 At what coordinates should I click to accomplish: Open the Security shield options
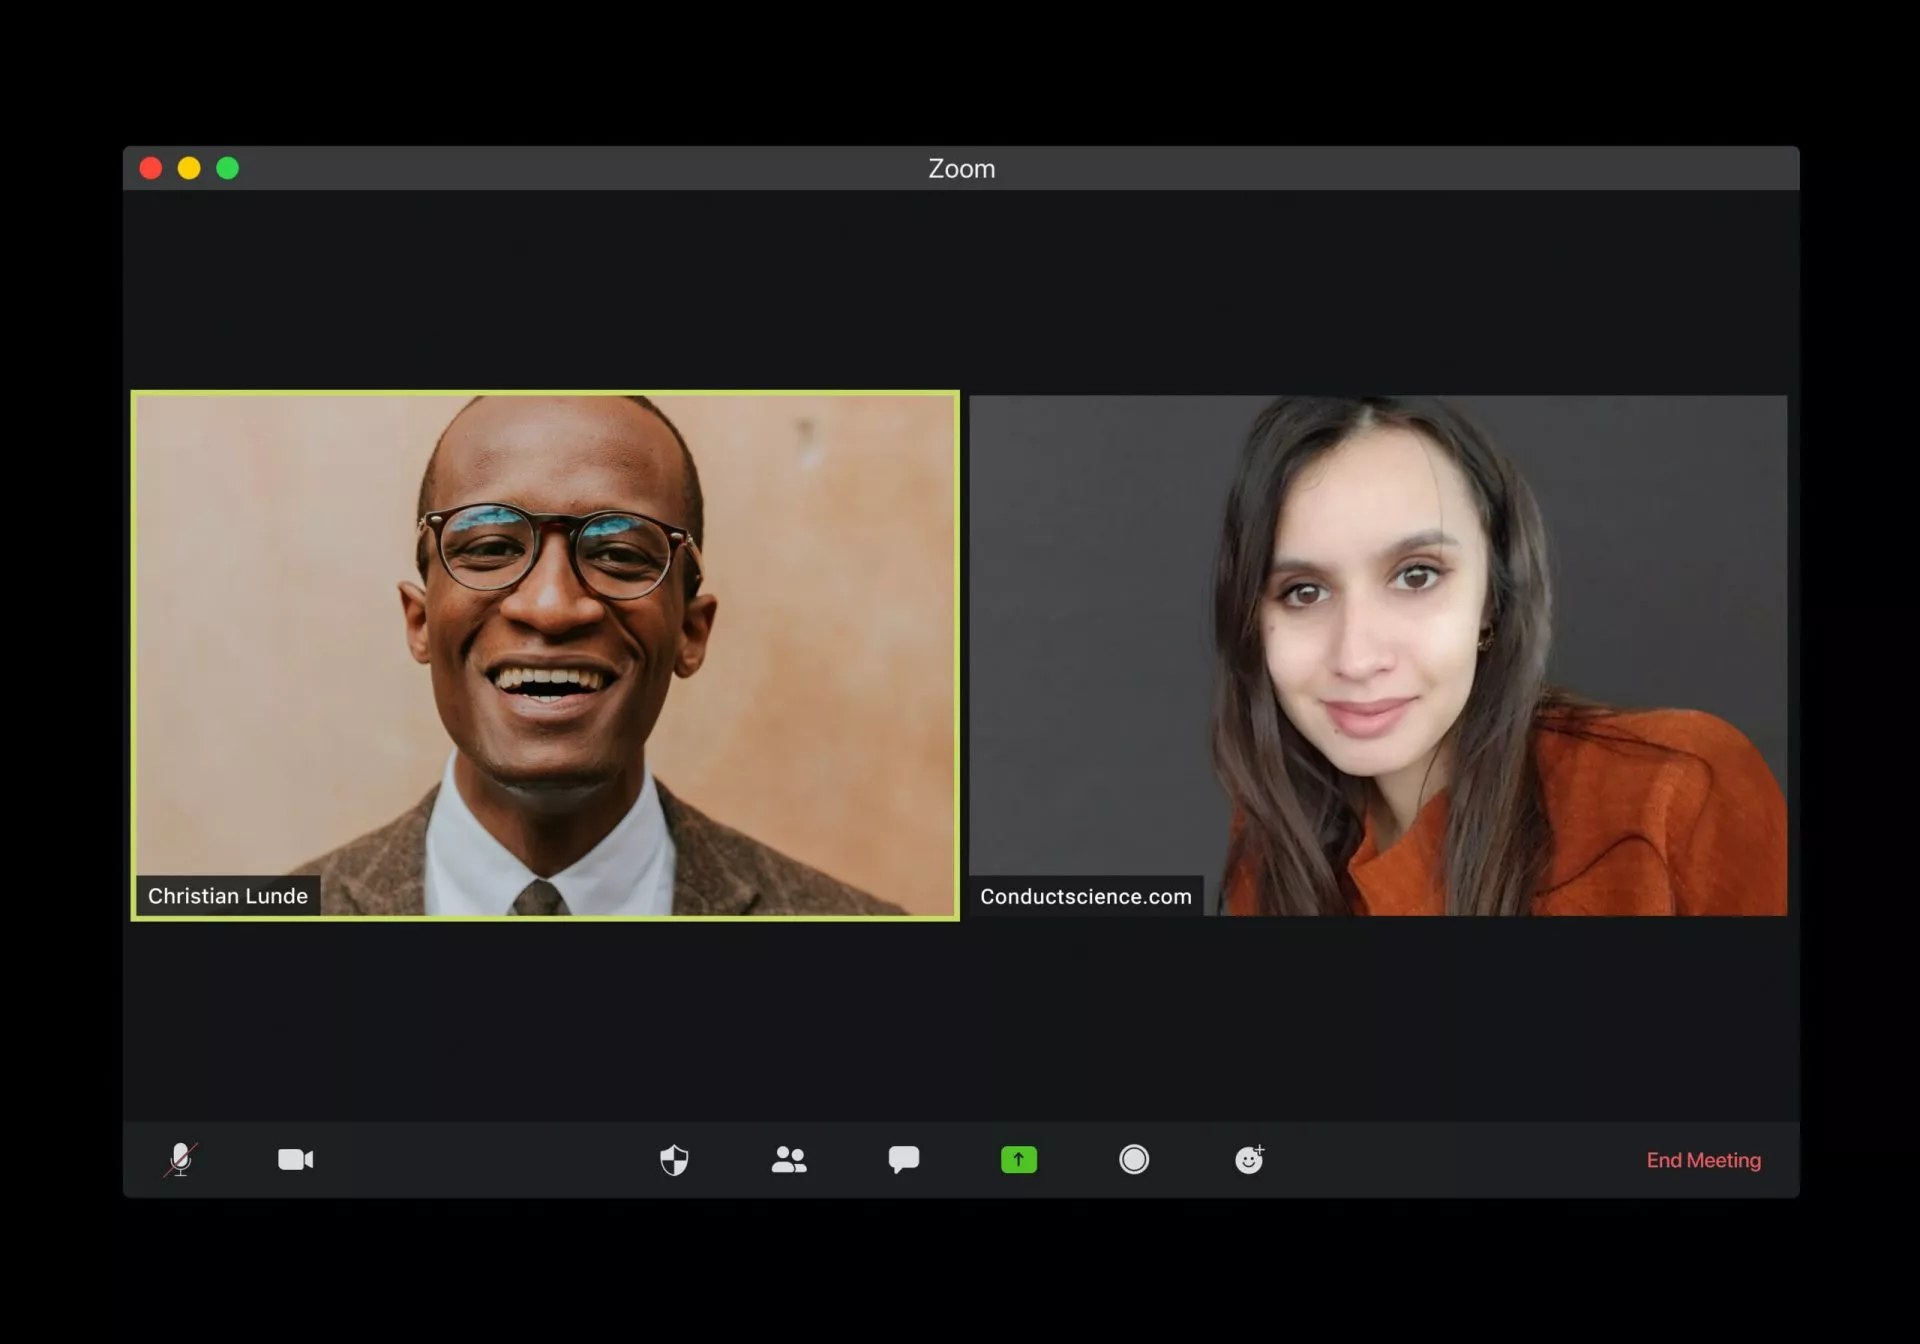pos(674,1160)
